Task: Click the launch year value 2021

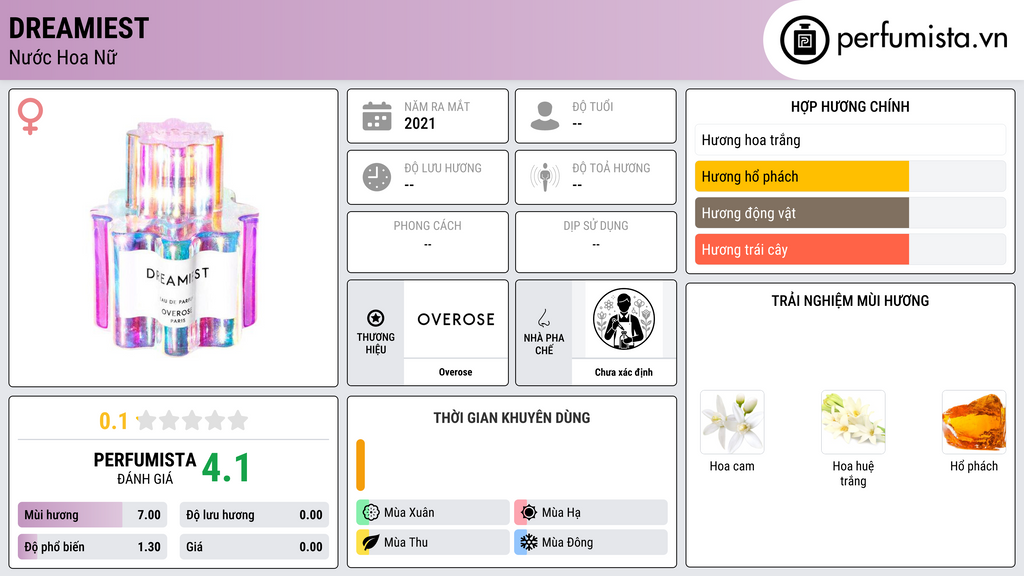Action: click(x=419, y=123)
